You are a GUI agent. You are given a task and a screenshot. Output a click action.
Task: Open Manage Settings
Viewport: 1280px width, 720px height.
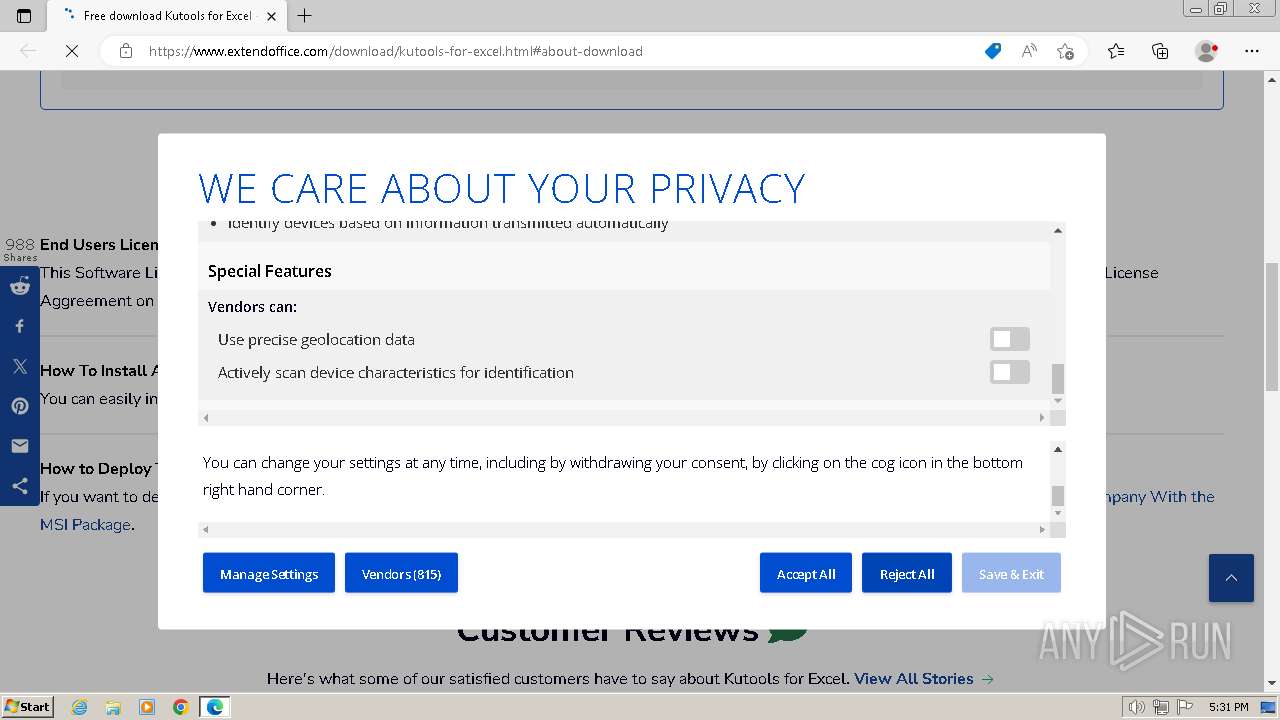point(269,573)
